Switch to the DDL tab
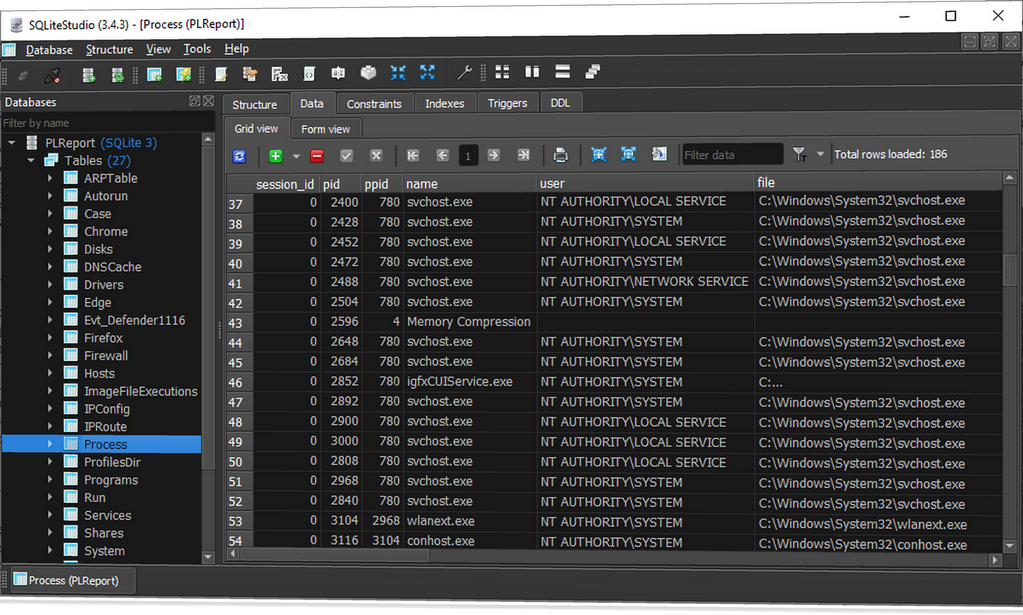1023x615 pixels. tap(560, 103)
